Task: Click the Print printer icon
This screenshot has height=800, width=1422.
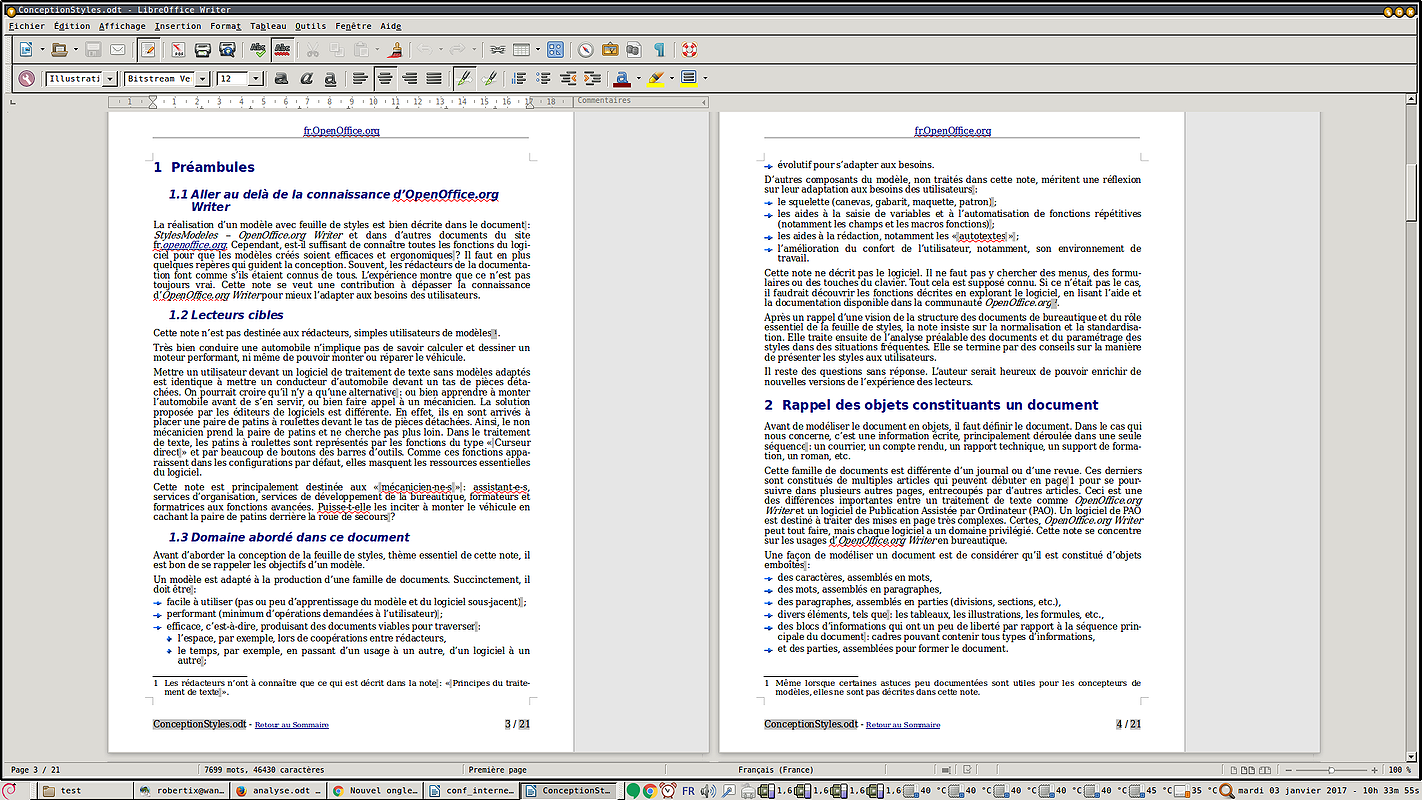Action: click(202, 49)
